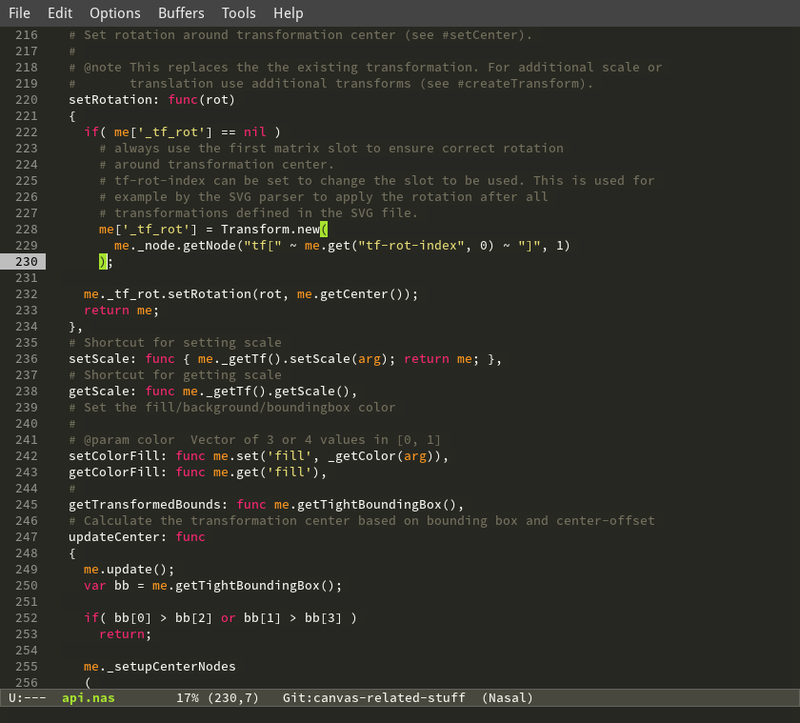Image resolution: width=800 pixels, height=723 pixels.
Task: Click the highlighted line number 230
Action: [x=28, y=262]
